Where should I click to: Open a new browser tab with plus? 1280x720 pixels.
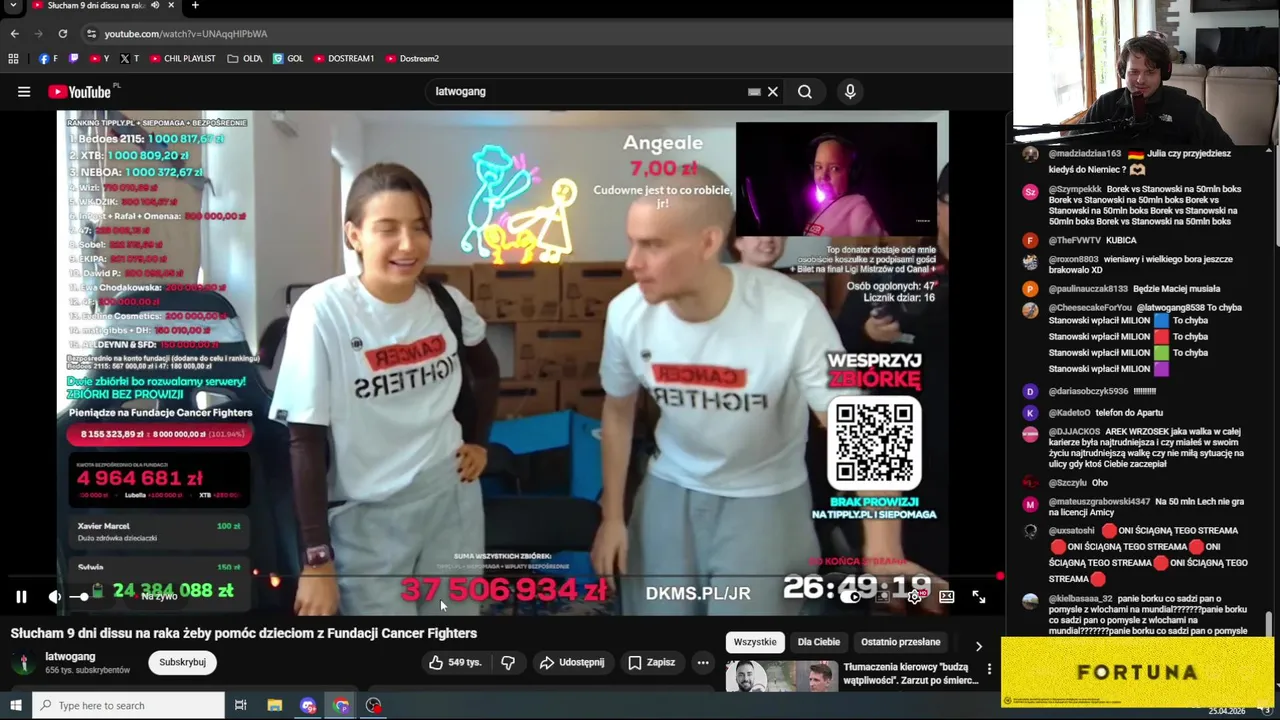pyautogui.click(x=195, y=5)
